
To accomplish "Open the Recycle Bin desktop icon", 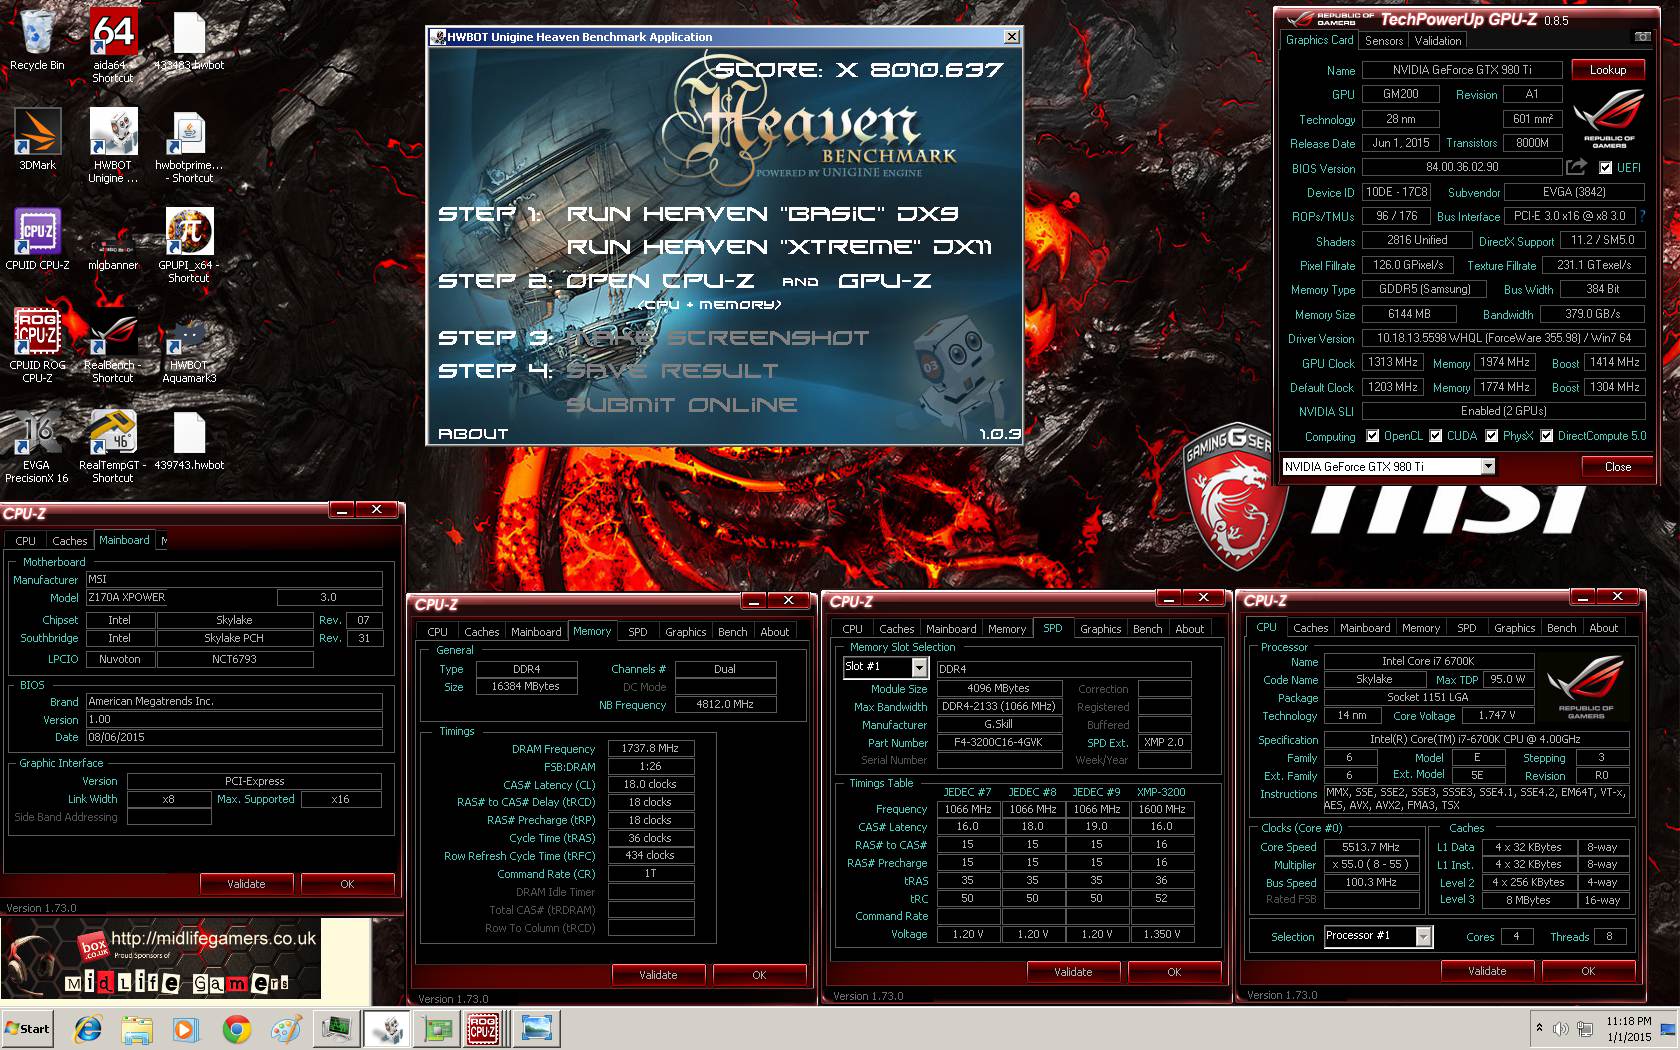I will [37, 40].
